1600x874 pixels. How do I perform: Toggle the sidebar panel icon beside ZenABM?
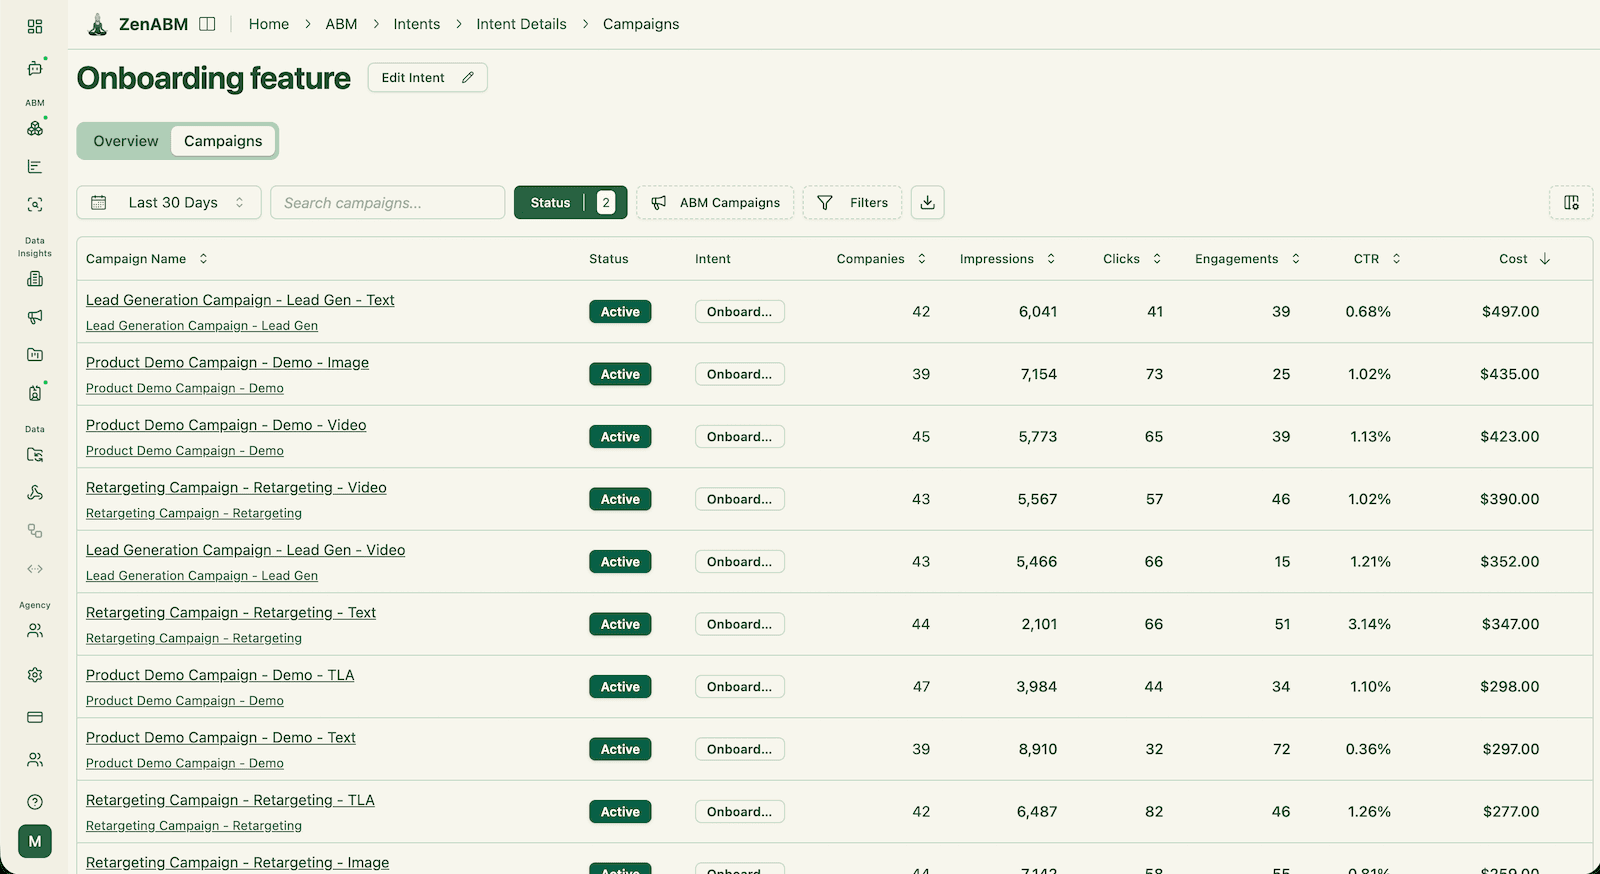[x=207, y=24]
